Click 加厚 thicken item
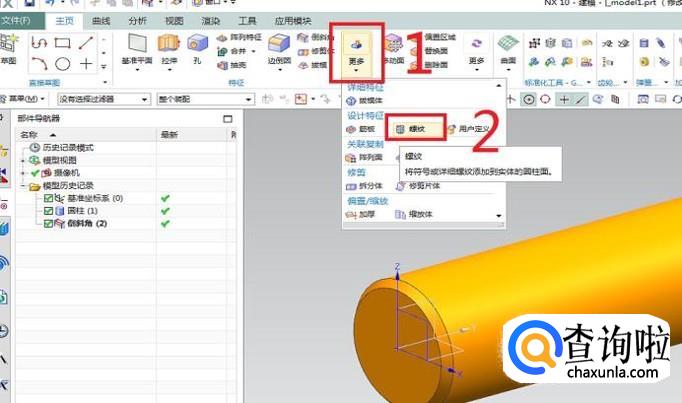The image size is (682, 403). click(360, 214)
